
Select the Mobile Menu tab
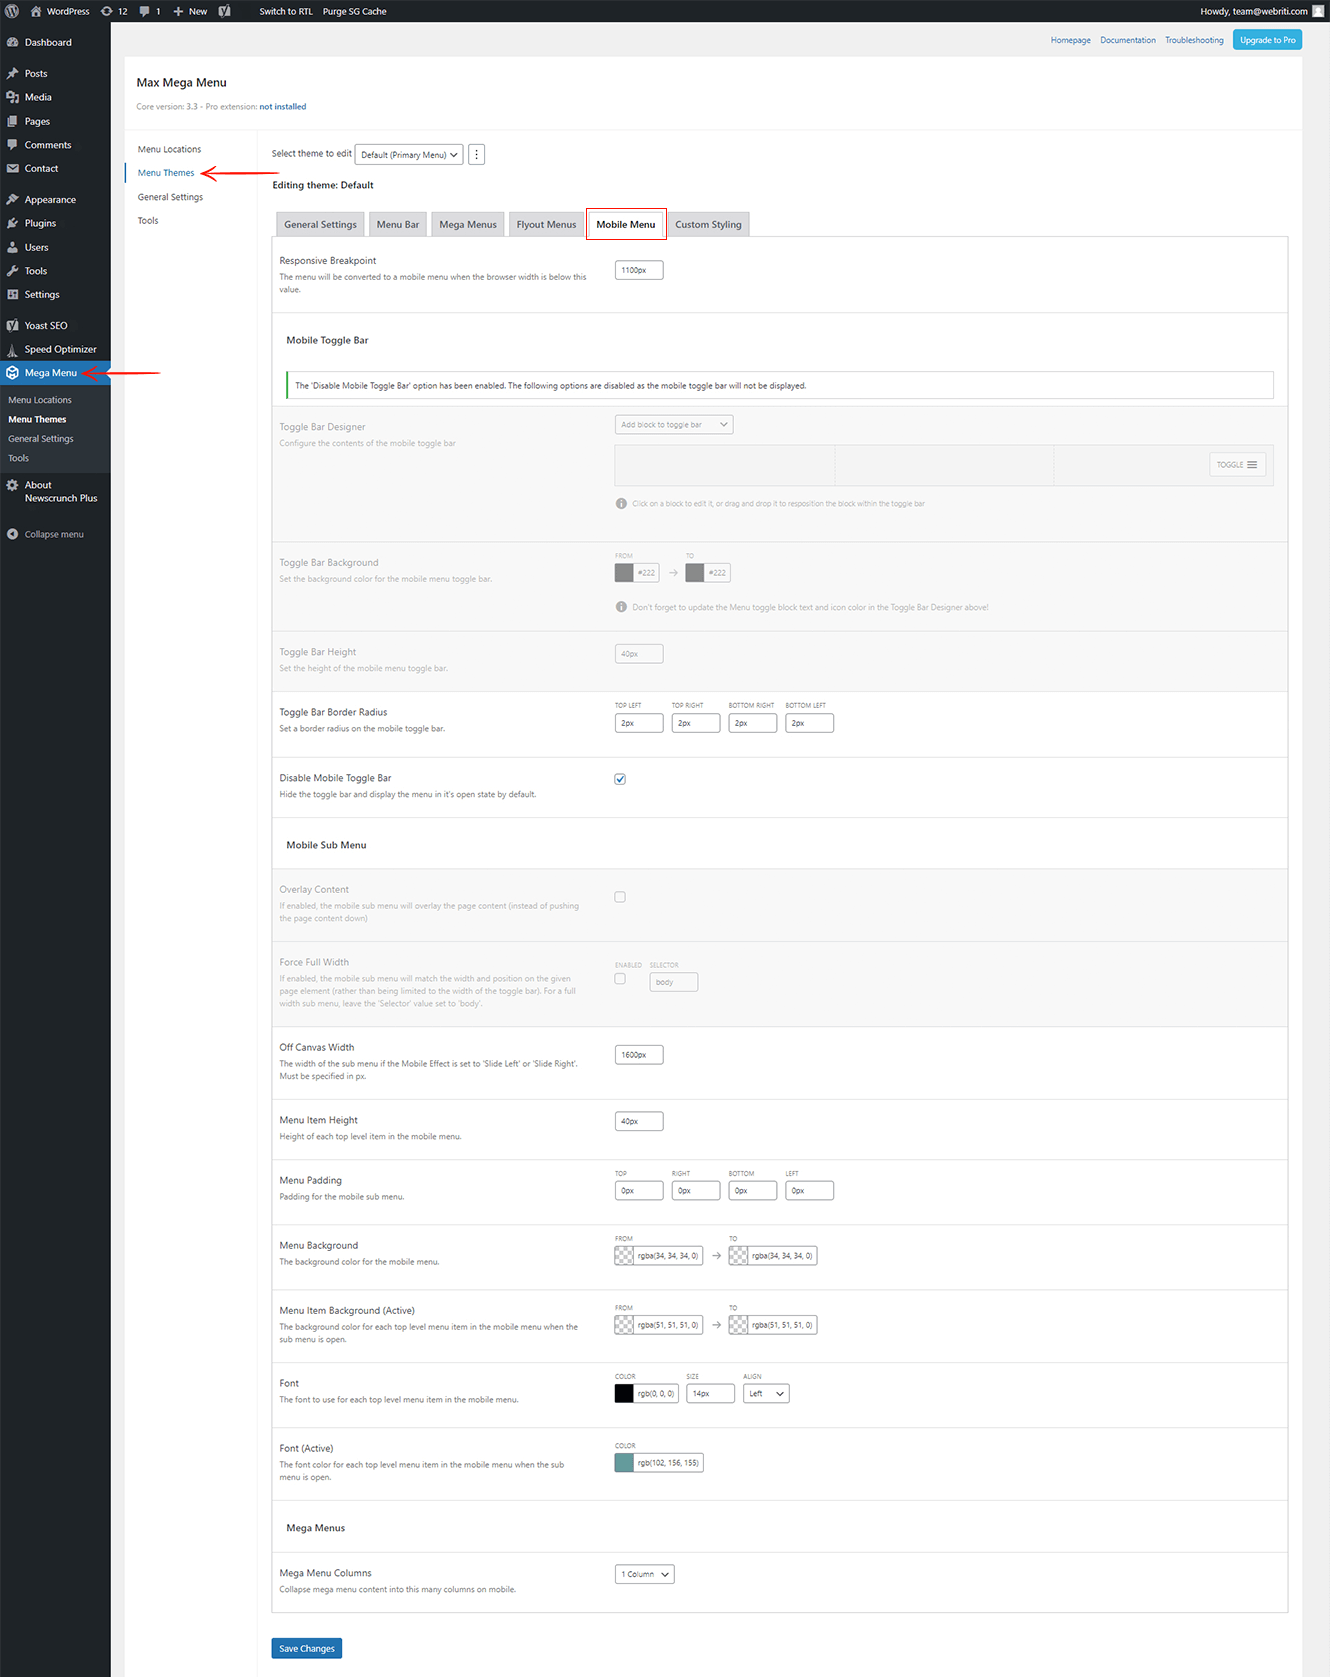[x=626, y=224]
